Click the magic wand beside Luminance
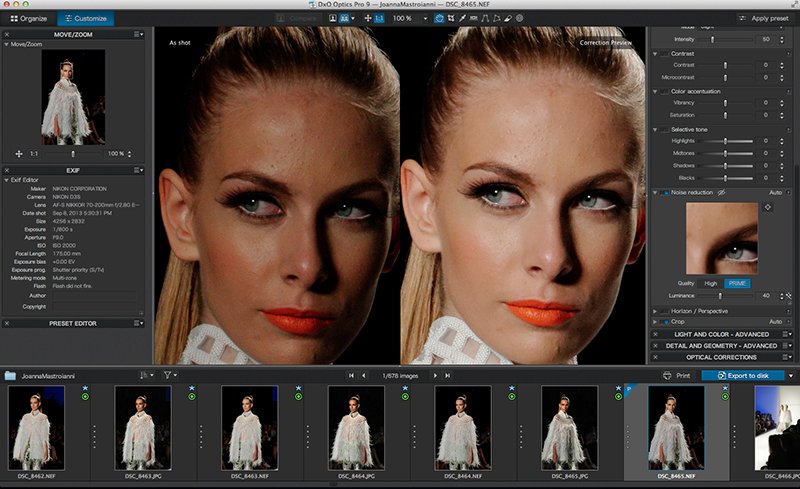The image size is (800, 489). (x=789, y=296)
